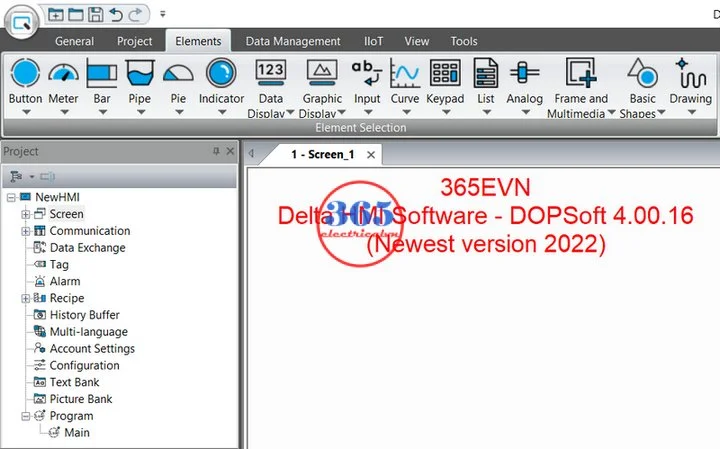Expand the Recipe tree node

(x=26, y=298)
